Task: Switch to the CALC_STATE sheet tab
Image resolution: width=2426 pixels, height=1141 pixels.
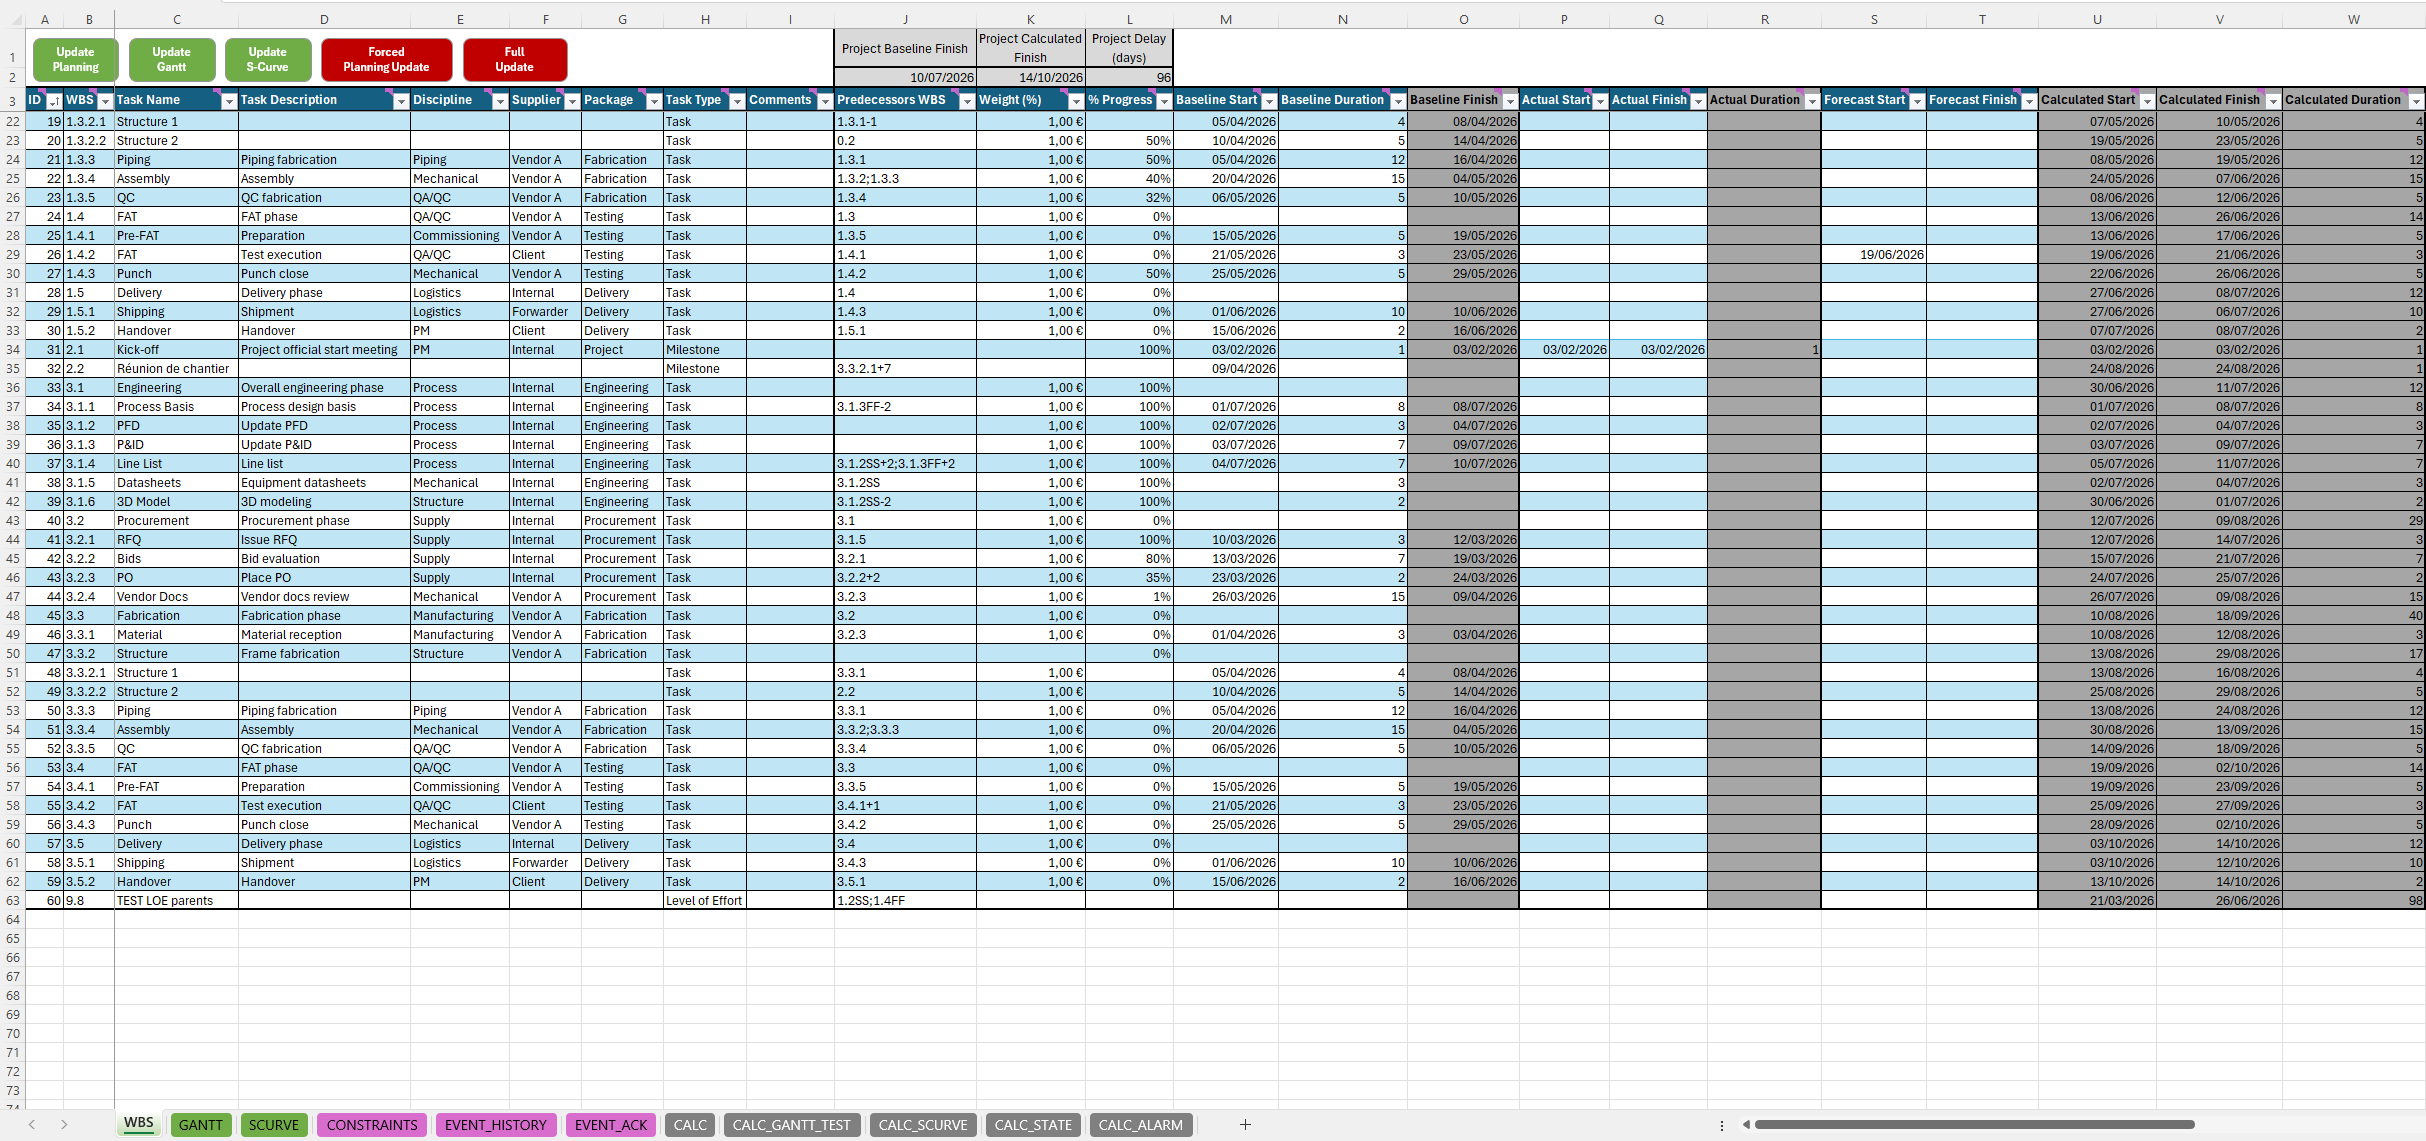Action: pos(1033,1125)
